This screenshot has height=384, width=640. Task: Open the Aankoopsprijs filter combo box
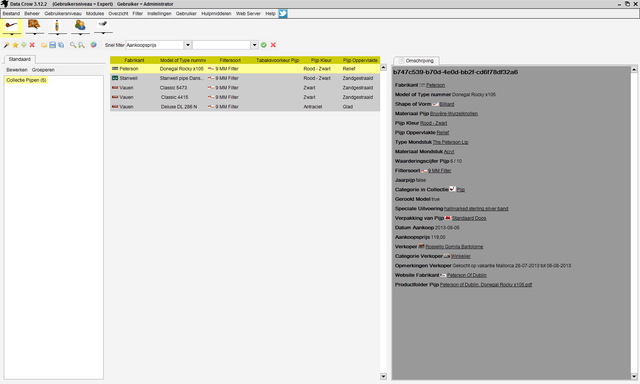point(158,45)
